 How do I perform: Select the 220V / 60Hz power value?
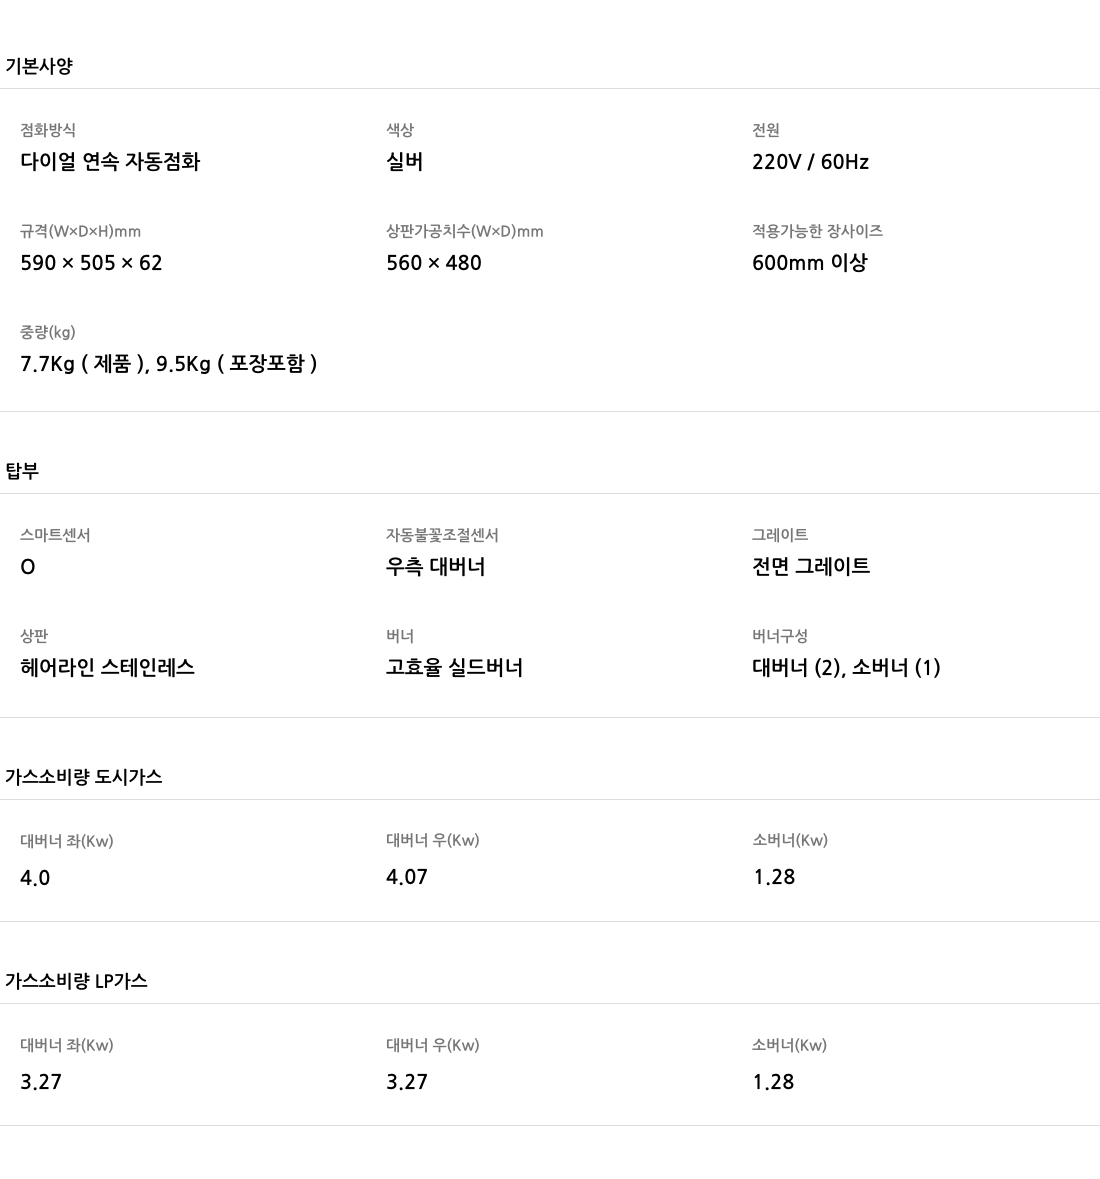(811, 162)
